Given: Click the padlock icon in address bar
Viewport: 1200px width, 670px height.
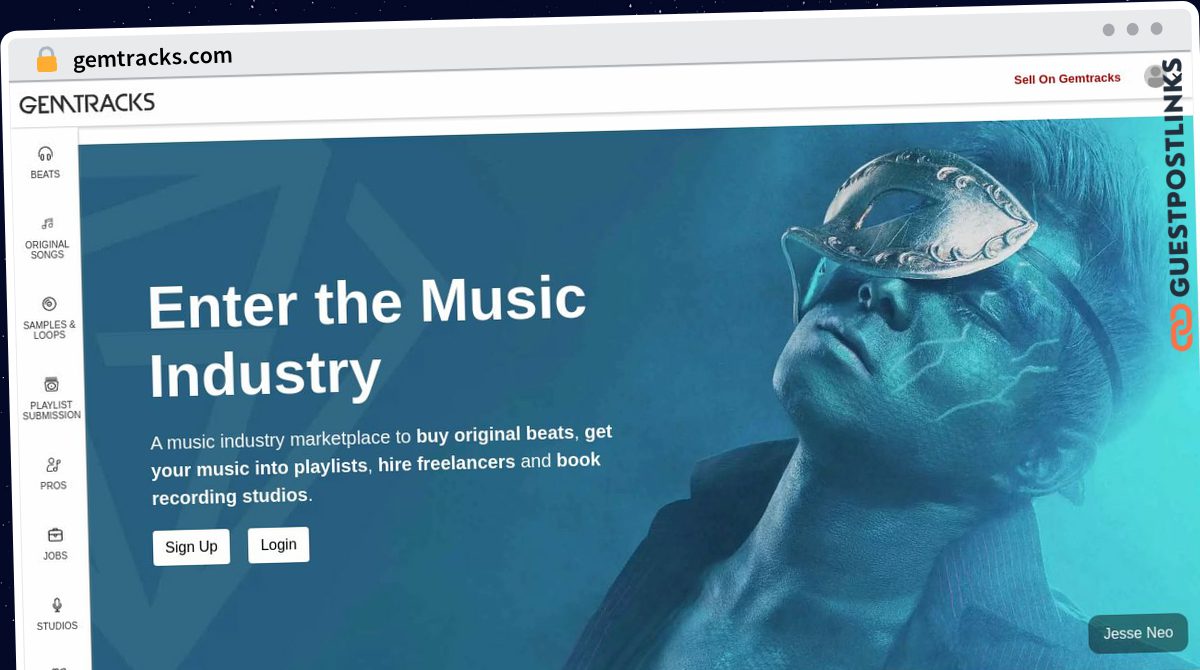Looking at the screenshot, I should (46, 60).
